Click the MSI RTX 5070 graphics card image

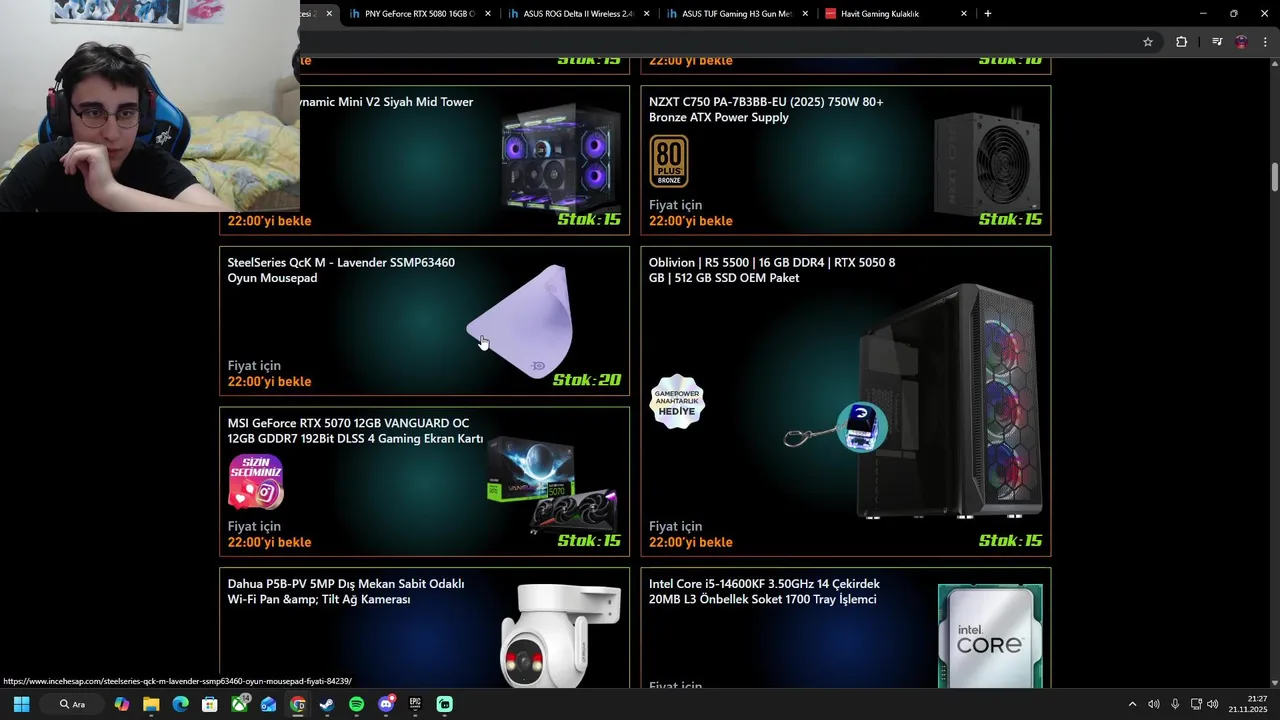click(553, 487)
